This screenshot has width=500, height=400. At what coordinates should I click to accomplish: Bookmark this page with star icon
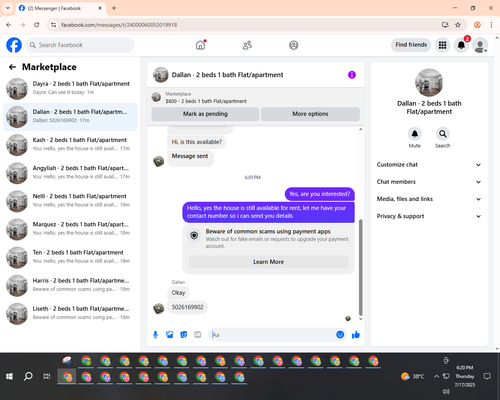click(x=458, y=25)
